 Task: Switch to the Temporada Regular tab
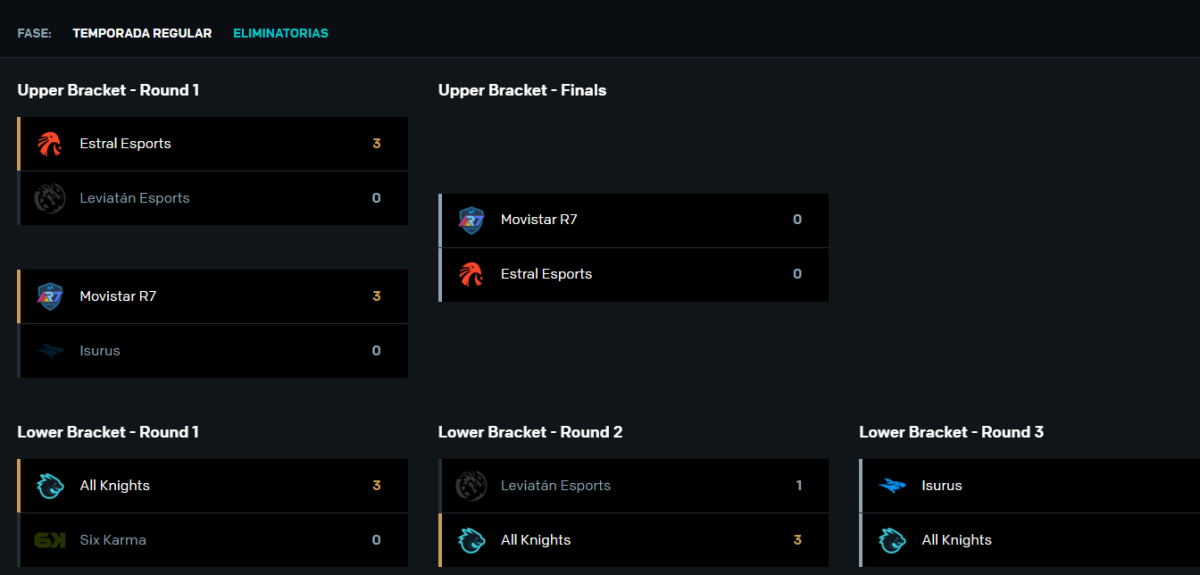coord(142,33)
